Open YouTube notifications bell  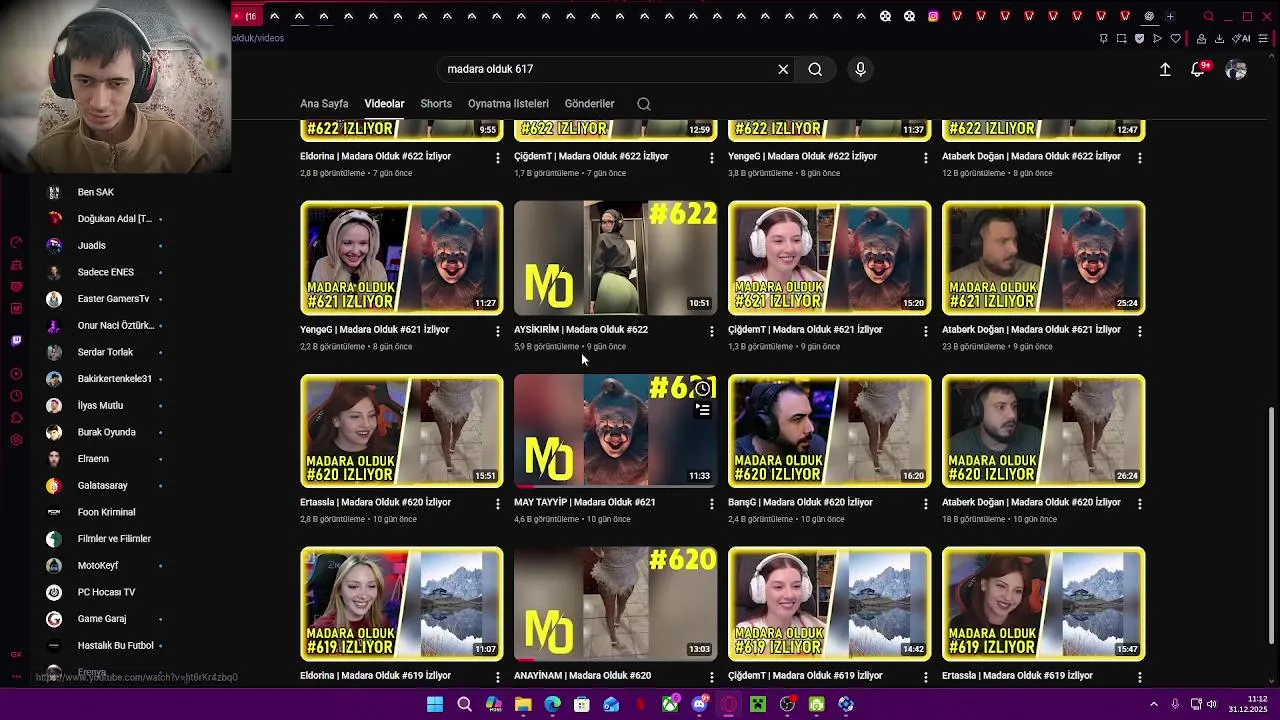pyautogui.click(x=1197, y=69)
